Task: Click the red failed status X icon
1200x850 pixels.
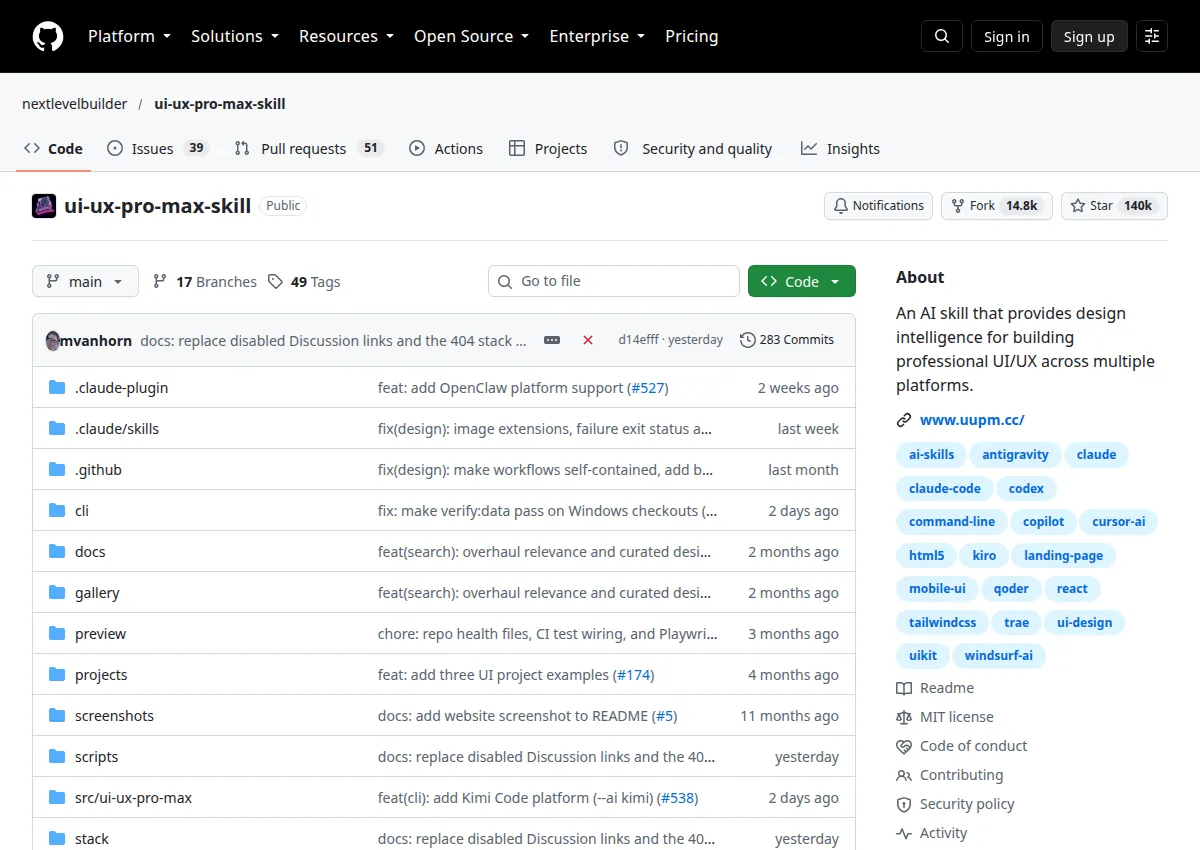Action: point(588,340)
